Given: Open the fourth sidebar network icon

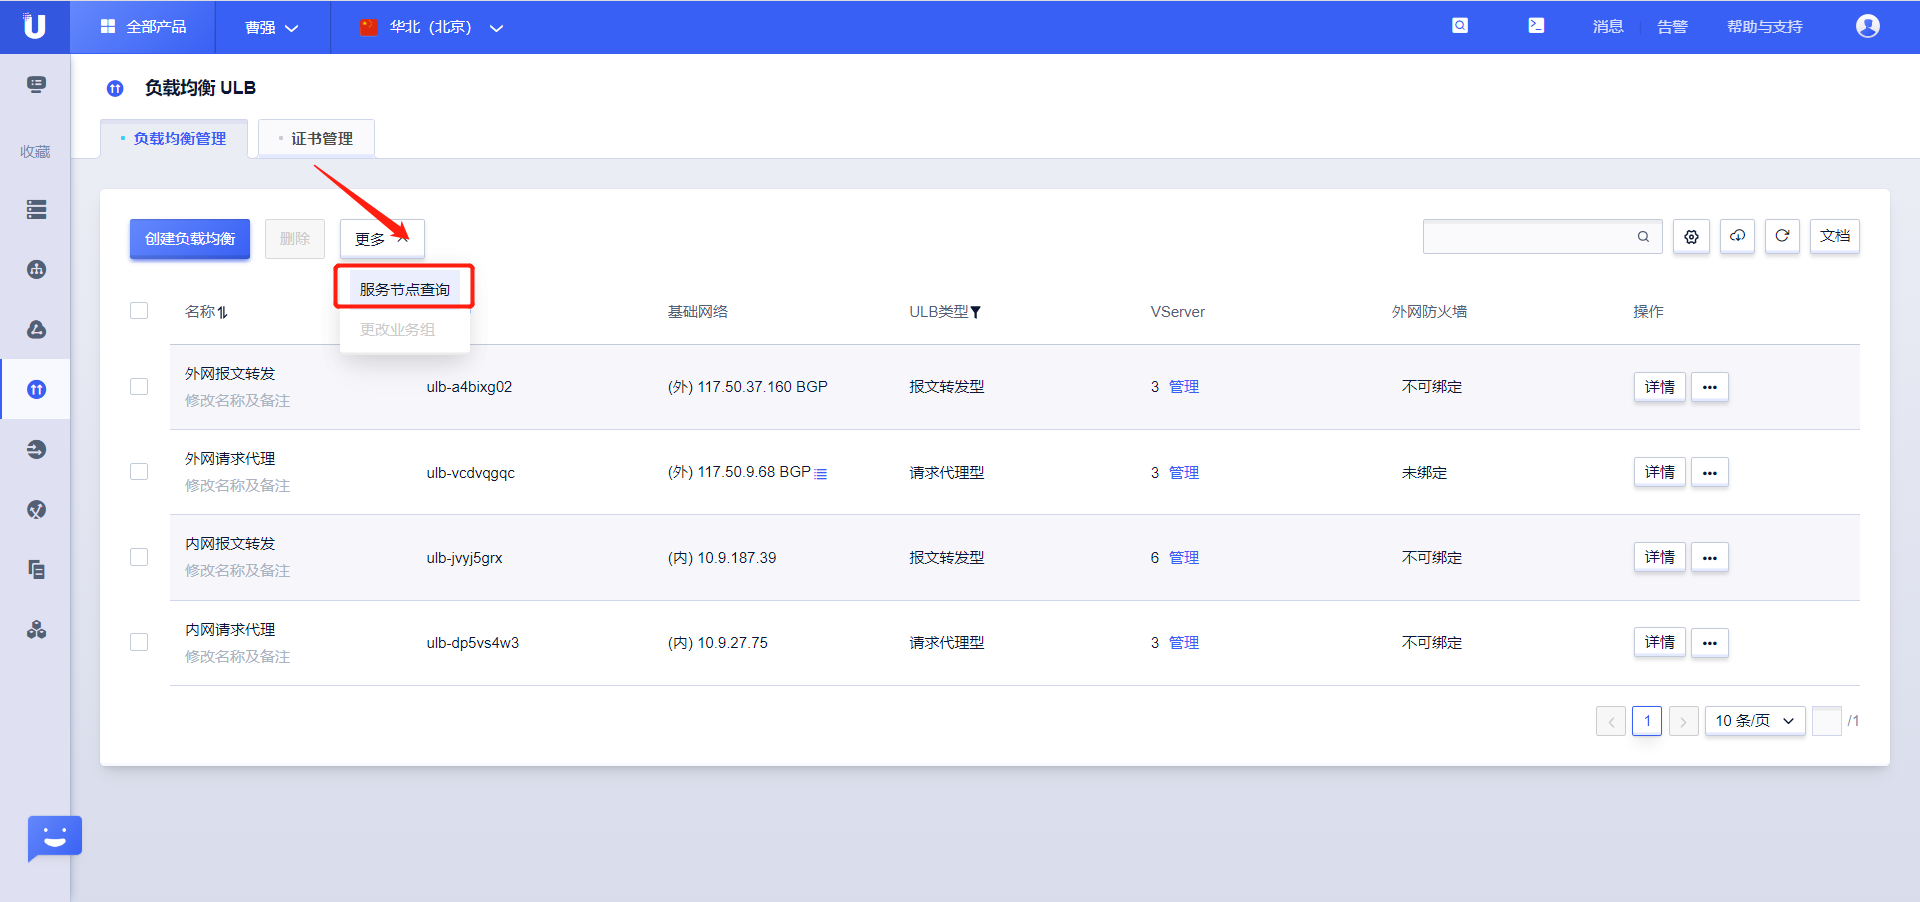Looking at the screenshot, I should [37, 269].
